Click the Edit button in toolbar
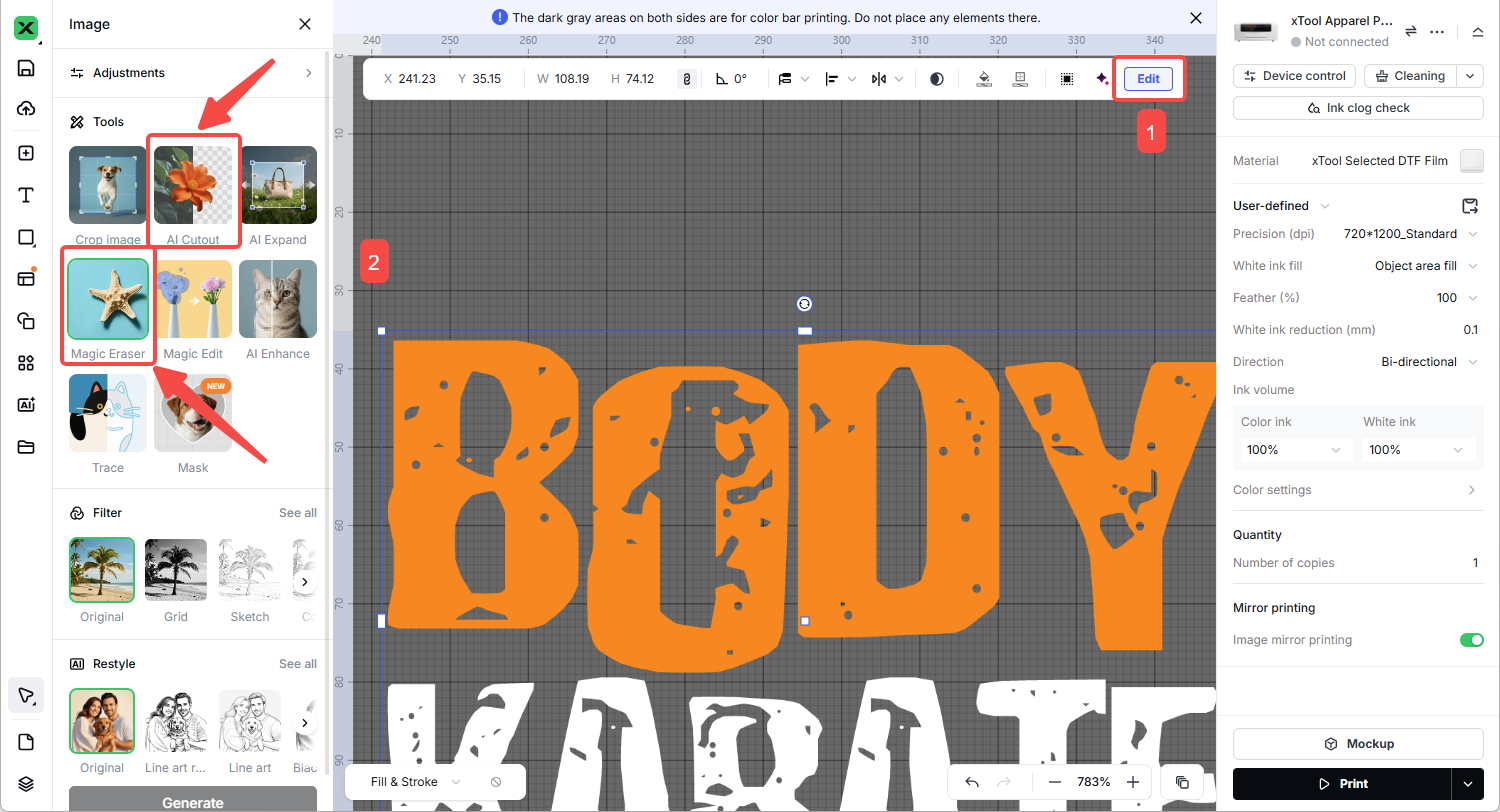This screenshot has height=812, width=1500. [x=1148, y=79]
